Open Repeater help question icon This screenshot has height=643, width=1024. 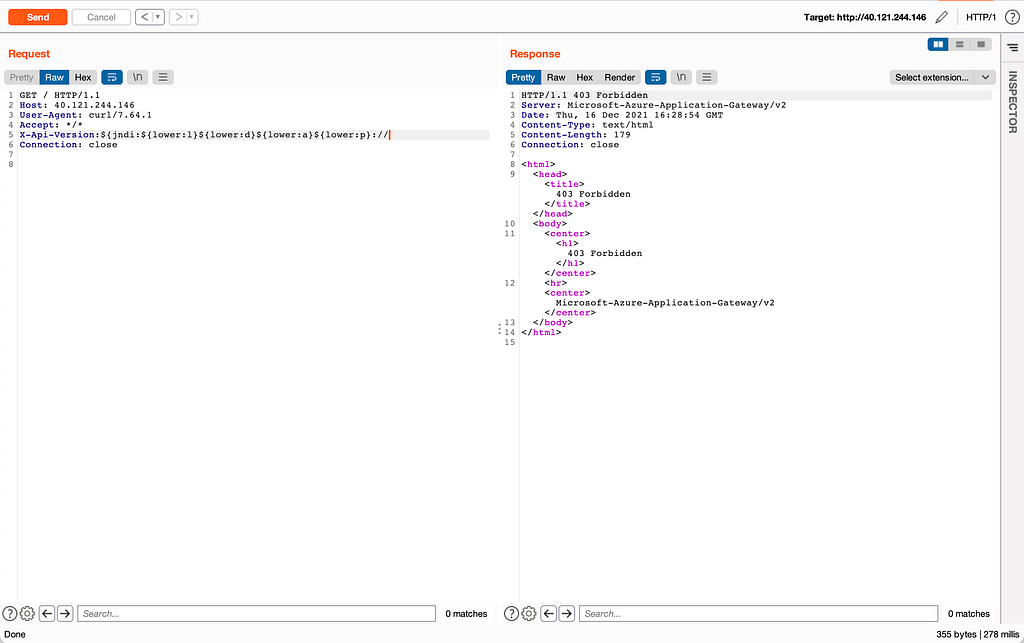tap(1012, 17)
